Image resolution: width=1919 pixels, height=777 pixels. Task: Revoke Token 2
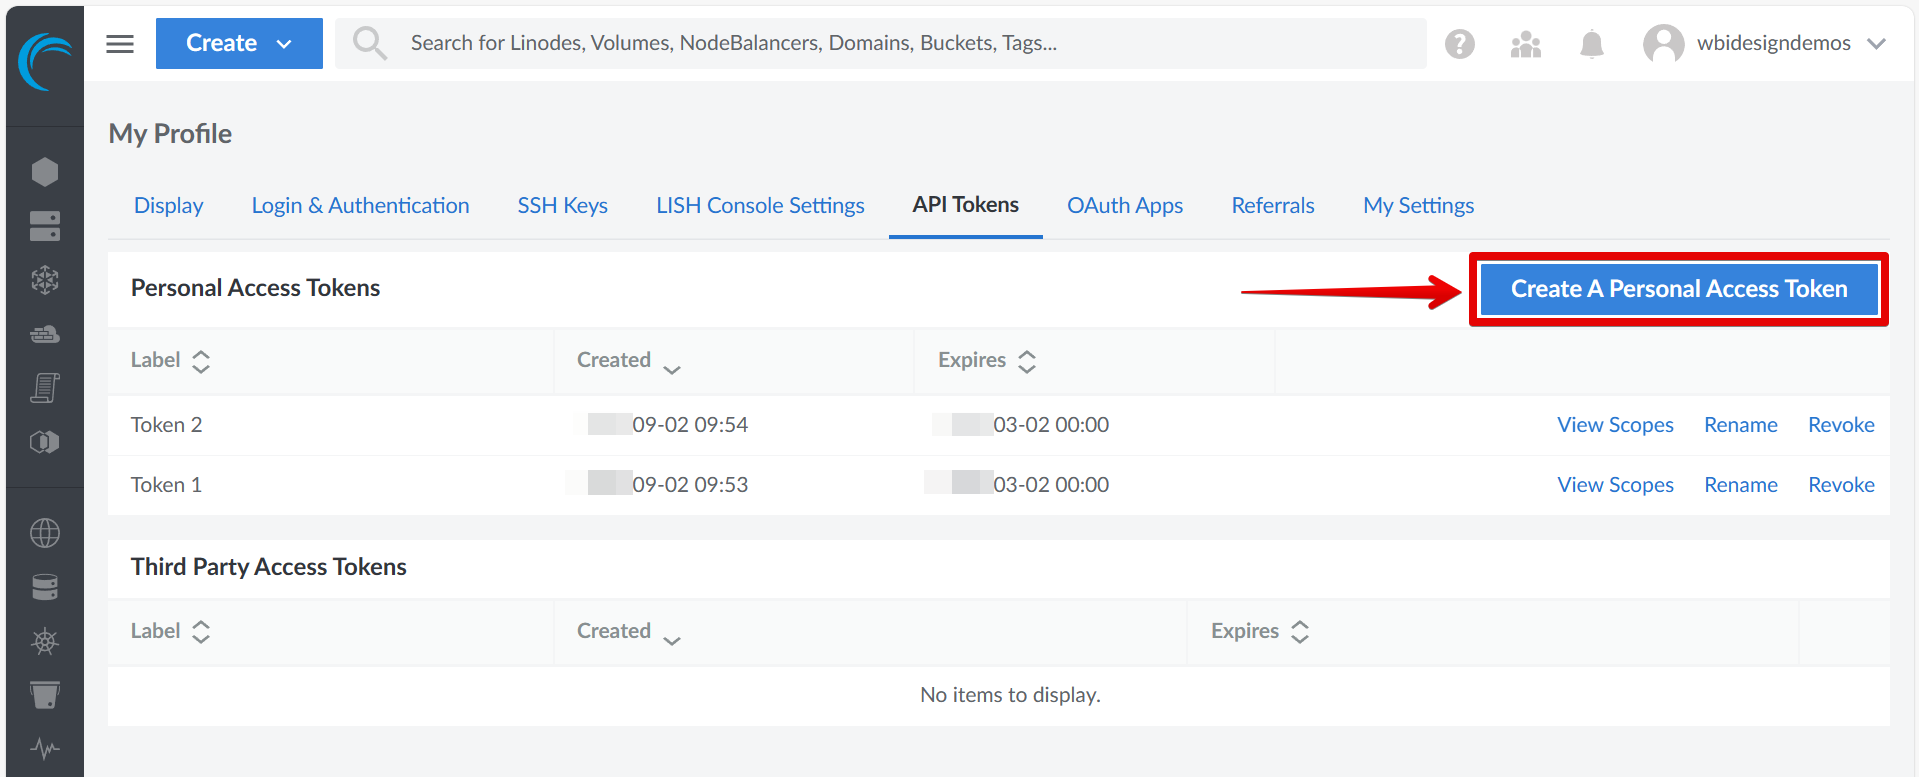click(x=1841, y=425)
